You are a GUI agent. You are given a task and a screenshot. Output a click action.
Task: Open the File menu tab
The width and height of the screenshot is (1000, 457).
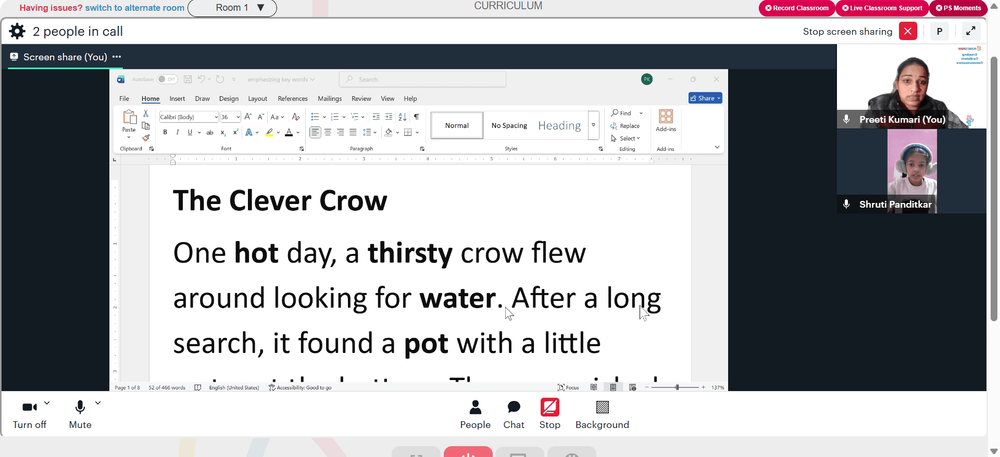point(124,99)
